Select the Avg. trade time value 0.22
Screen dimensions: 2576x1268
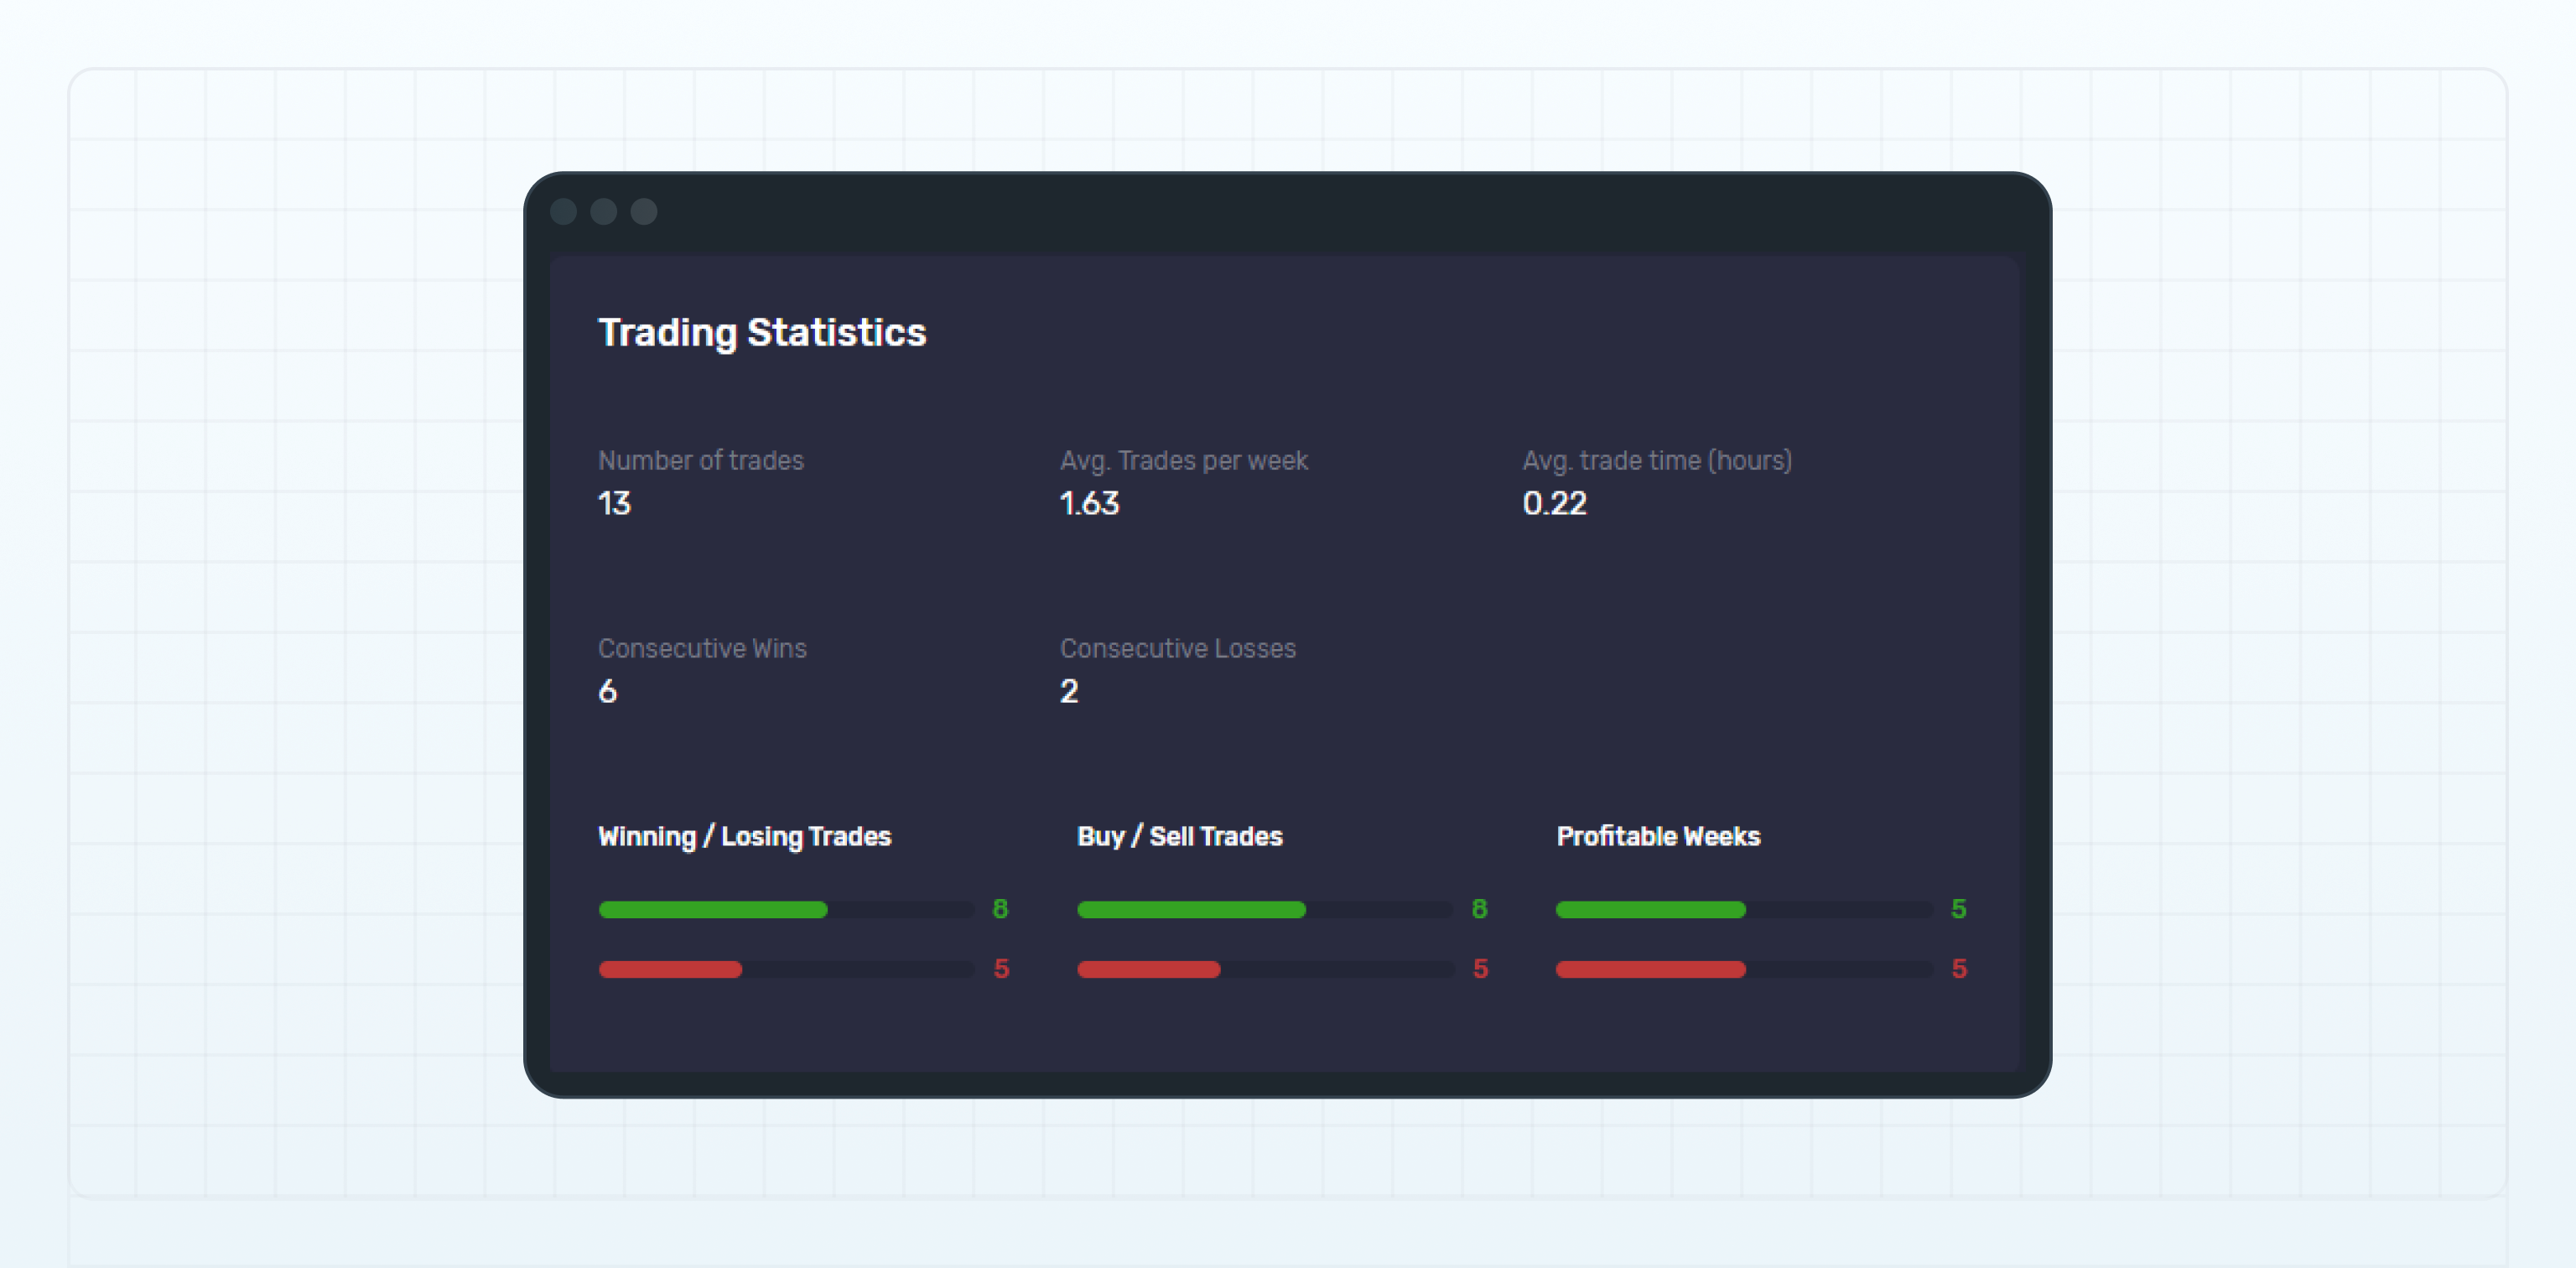pos(1553,504)
